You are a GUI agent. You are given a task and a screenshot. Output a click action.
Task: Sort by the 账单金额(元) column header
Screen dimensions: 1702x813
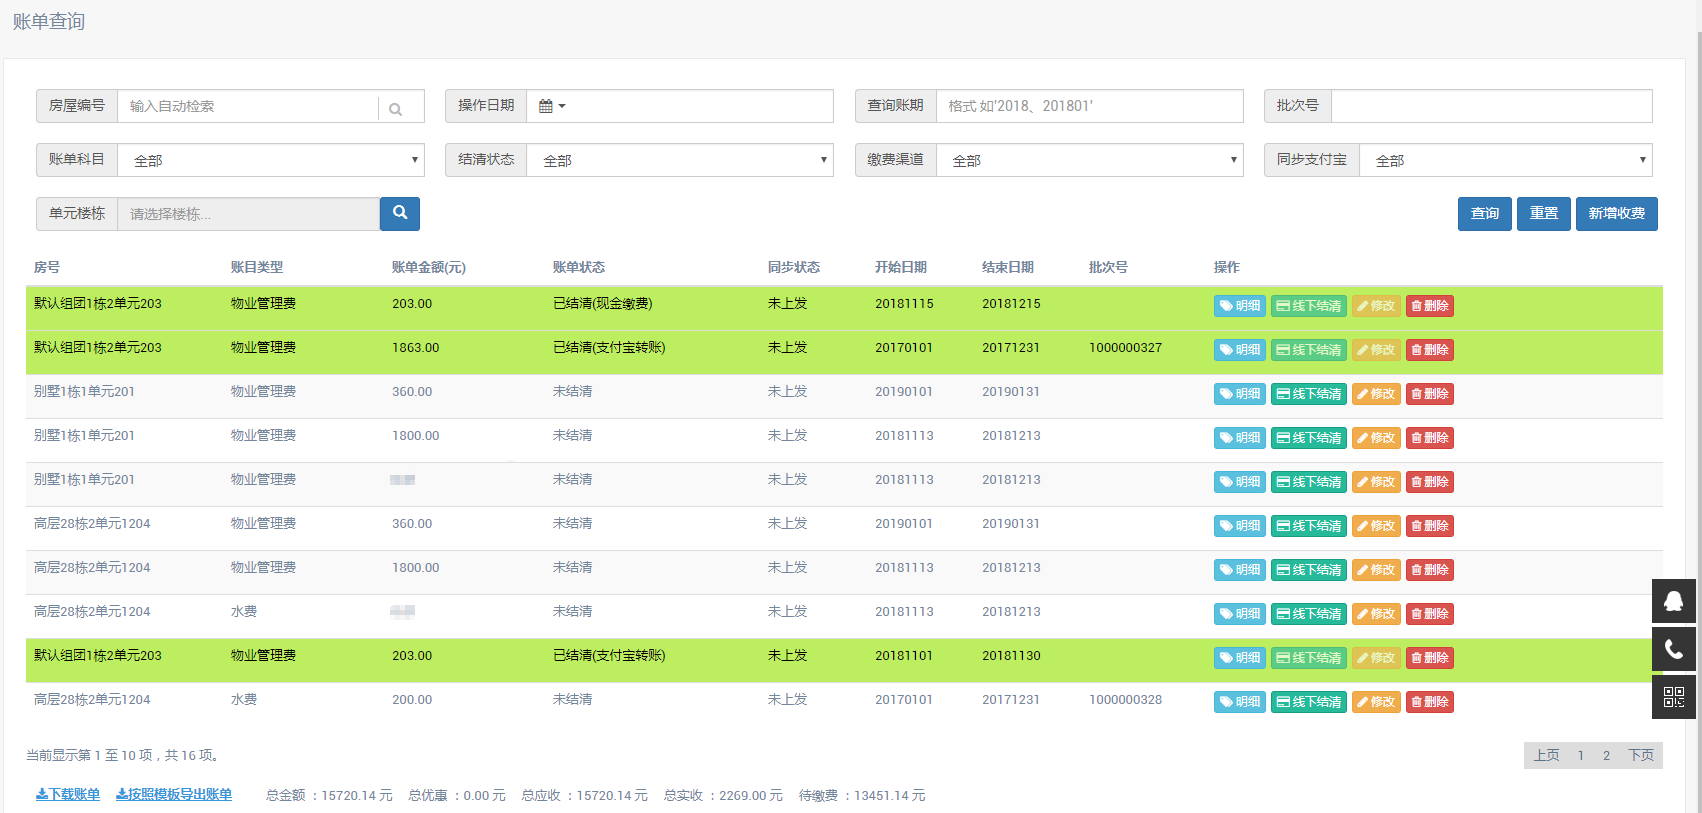coord(429,267)
